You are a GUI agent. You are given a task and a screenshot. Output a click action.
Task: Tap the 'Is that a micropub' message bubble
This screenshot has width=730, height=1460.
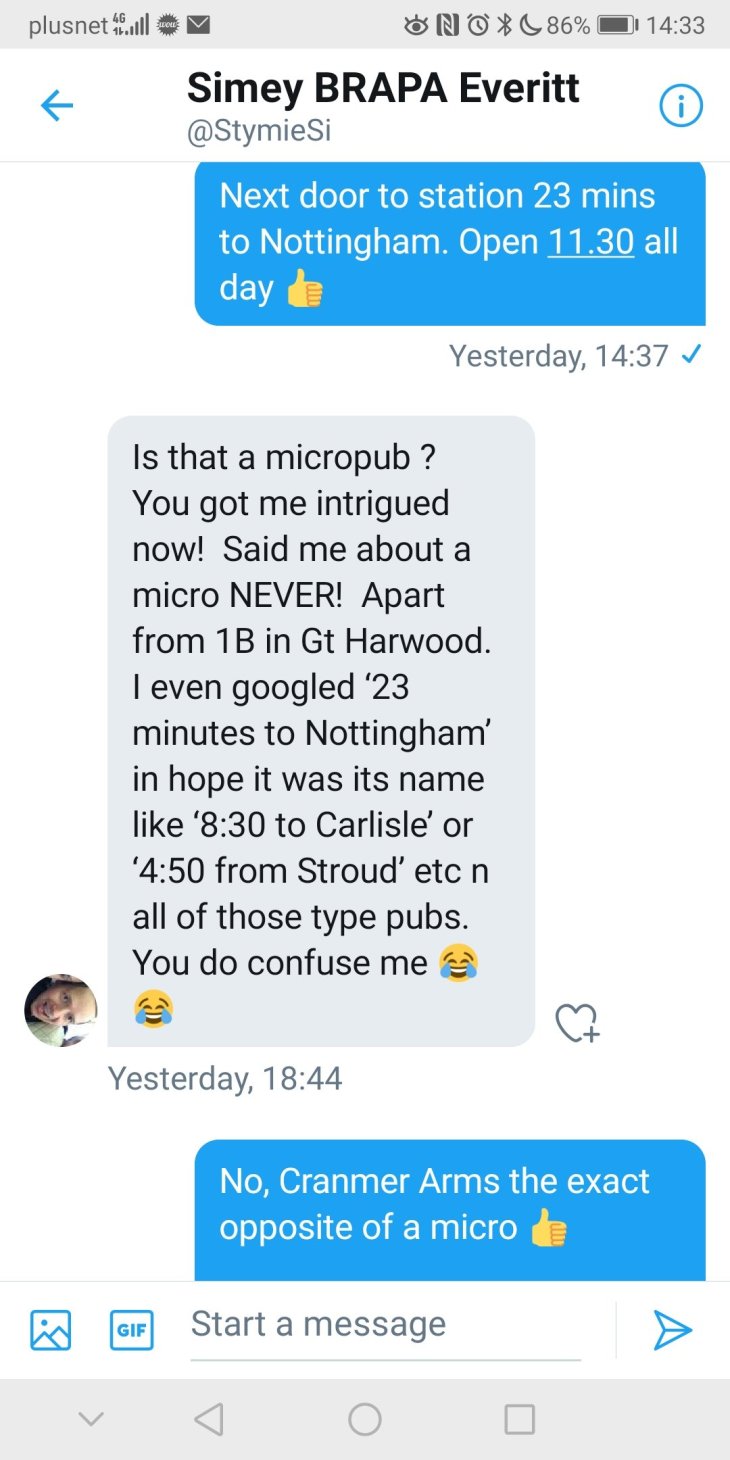coord(320,730)
